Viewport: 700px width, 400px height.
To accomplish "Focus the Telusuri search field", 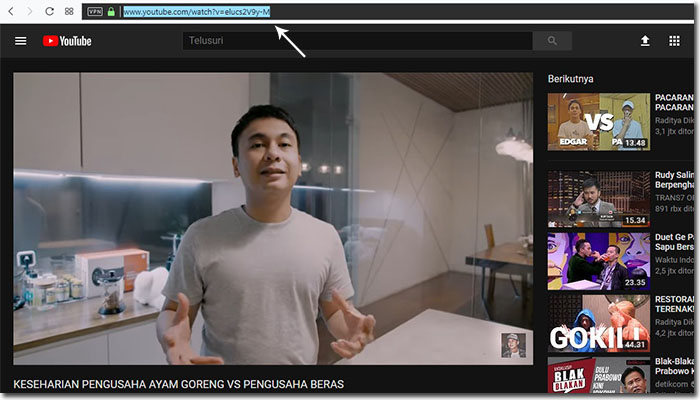I will 358,41.
